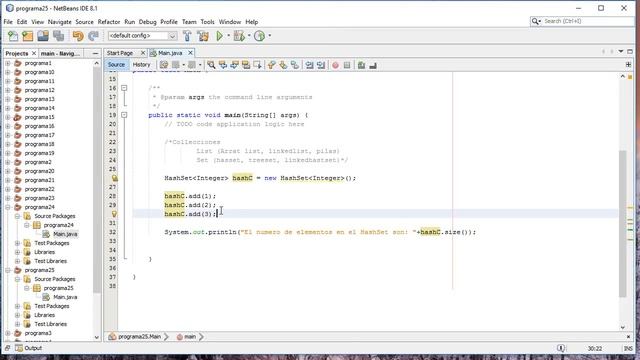This screenshot has height=360, width=640.
Task: Click the Search (Ctrl+I) input field
Action: (588, 21)
